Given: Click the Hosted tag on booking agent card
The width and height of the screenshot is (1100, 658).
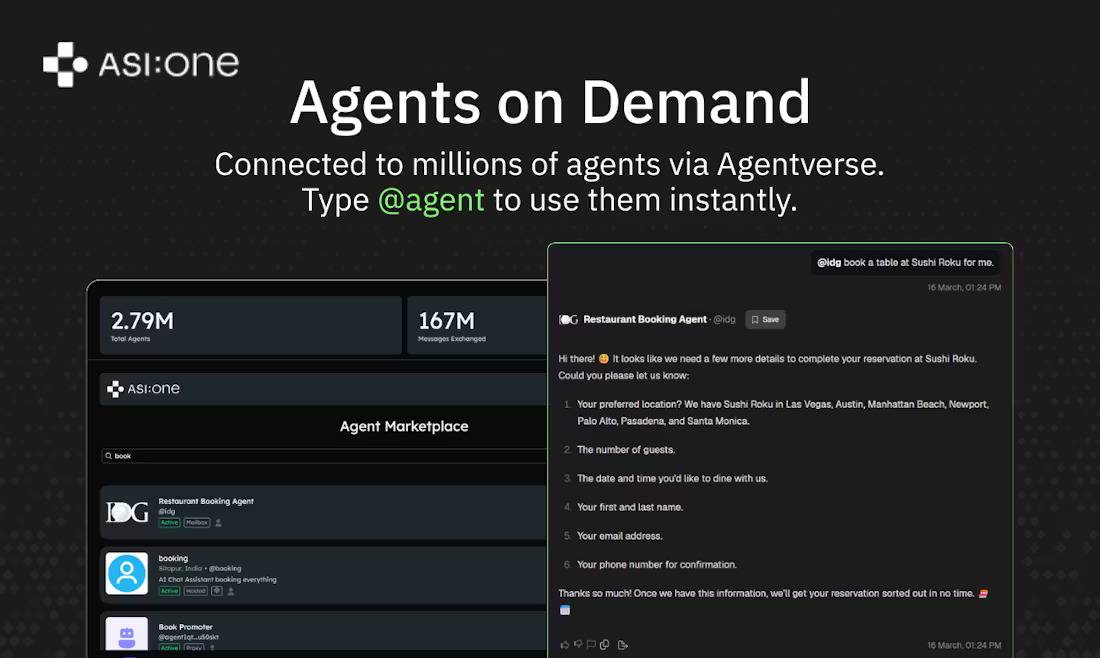Looking at the screenshot, I should click(196, 591).
